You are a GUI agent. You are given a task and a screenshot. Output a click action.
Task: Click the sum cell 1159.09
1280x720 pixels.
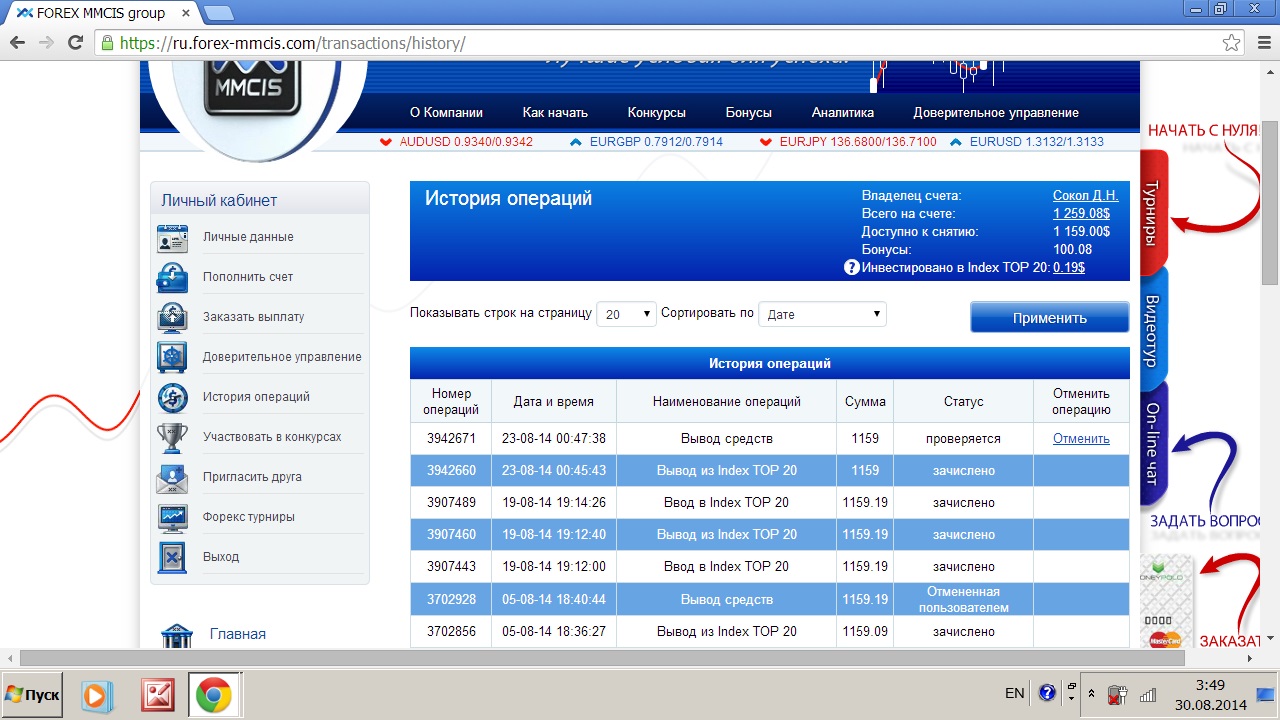click(x=865, y=631)
